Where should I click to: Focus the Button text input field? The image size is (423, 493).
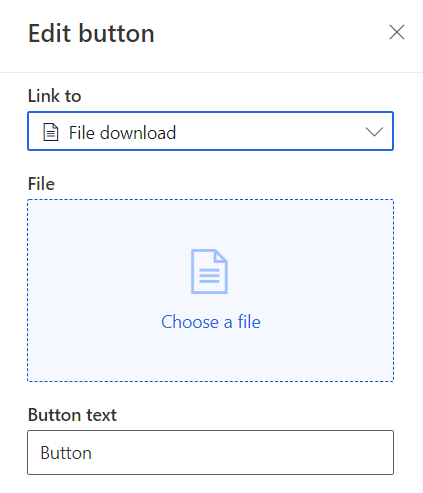pyautogui.click(x=210, y=452)
